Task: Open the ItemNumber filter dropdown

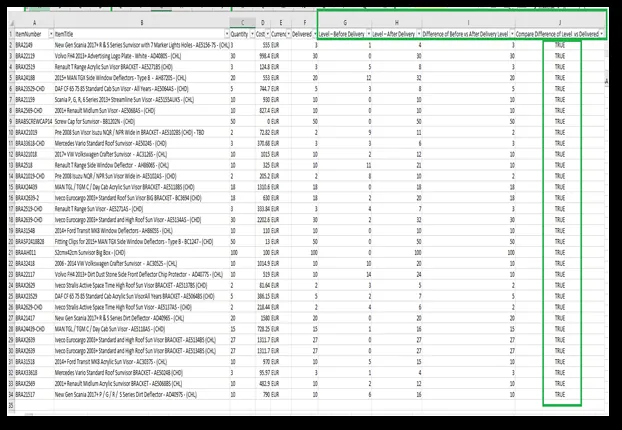Action: [x=51, y=34]
